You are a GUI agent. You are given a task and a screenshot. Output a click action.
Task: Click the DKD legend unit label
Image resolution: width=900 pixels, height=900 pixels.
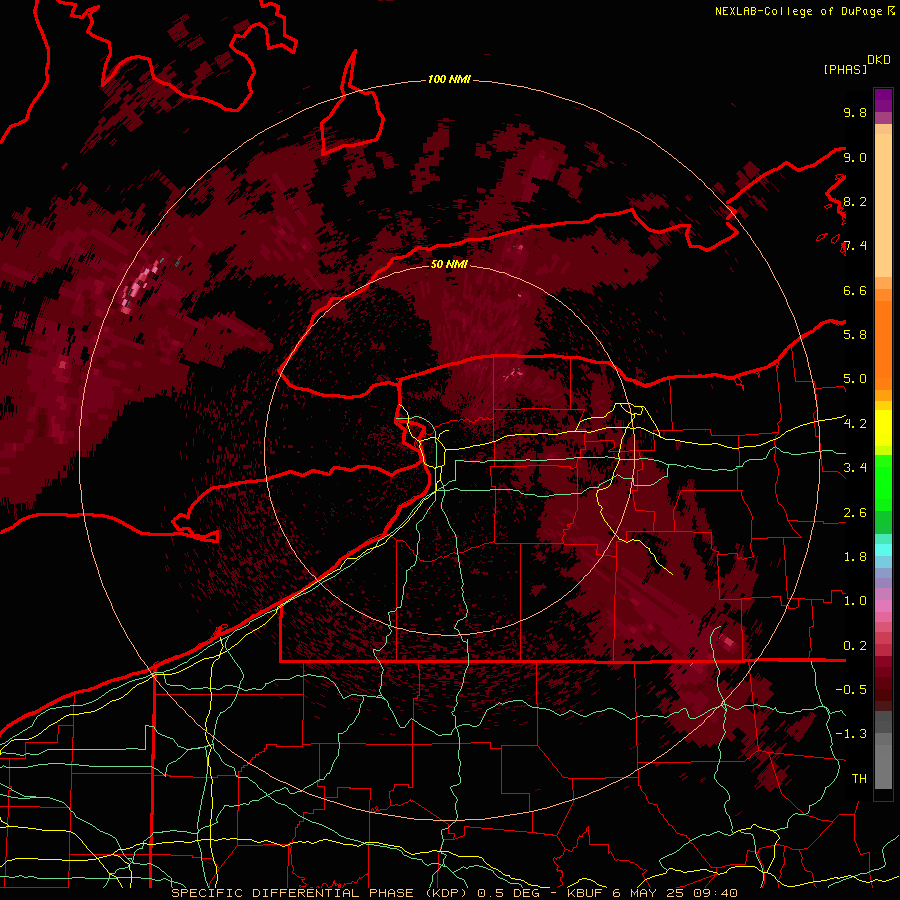point(878,60)
